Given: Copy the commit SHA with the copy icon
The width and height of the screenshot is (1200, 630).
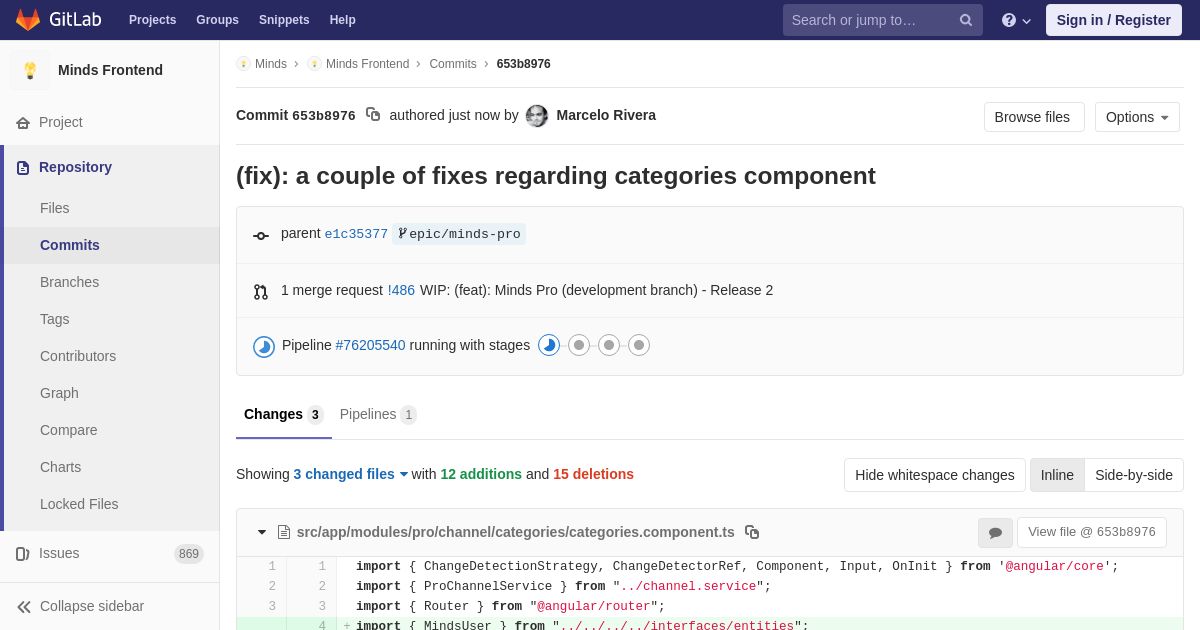Looking at the screenshot, I should [x=373, y=115].
